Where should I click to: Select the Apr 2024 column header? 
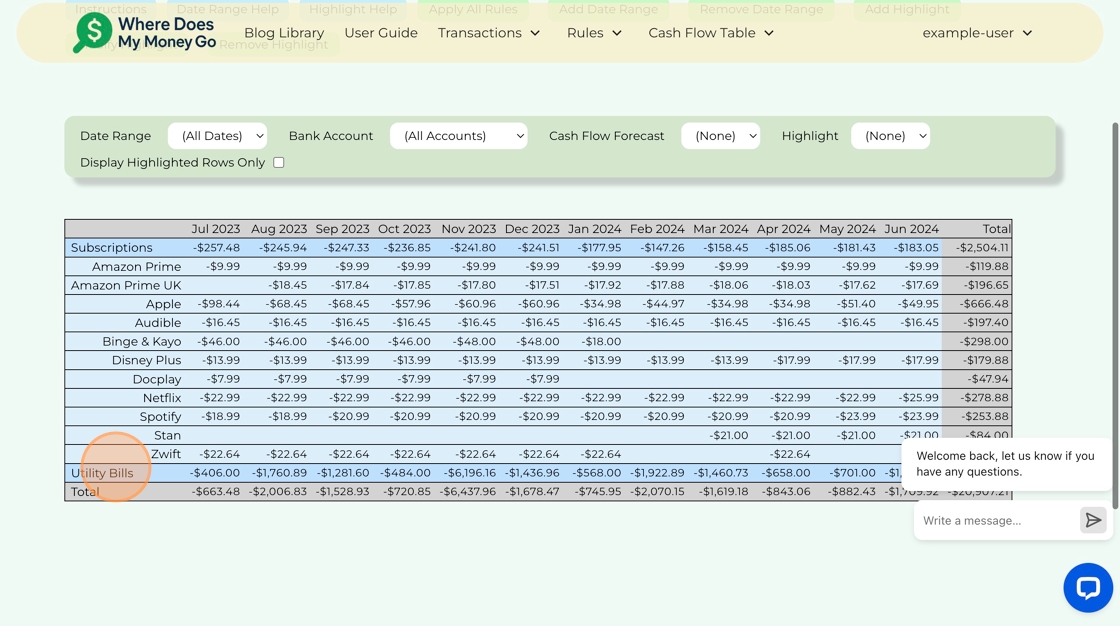coord(784,229)
